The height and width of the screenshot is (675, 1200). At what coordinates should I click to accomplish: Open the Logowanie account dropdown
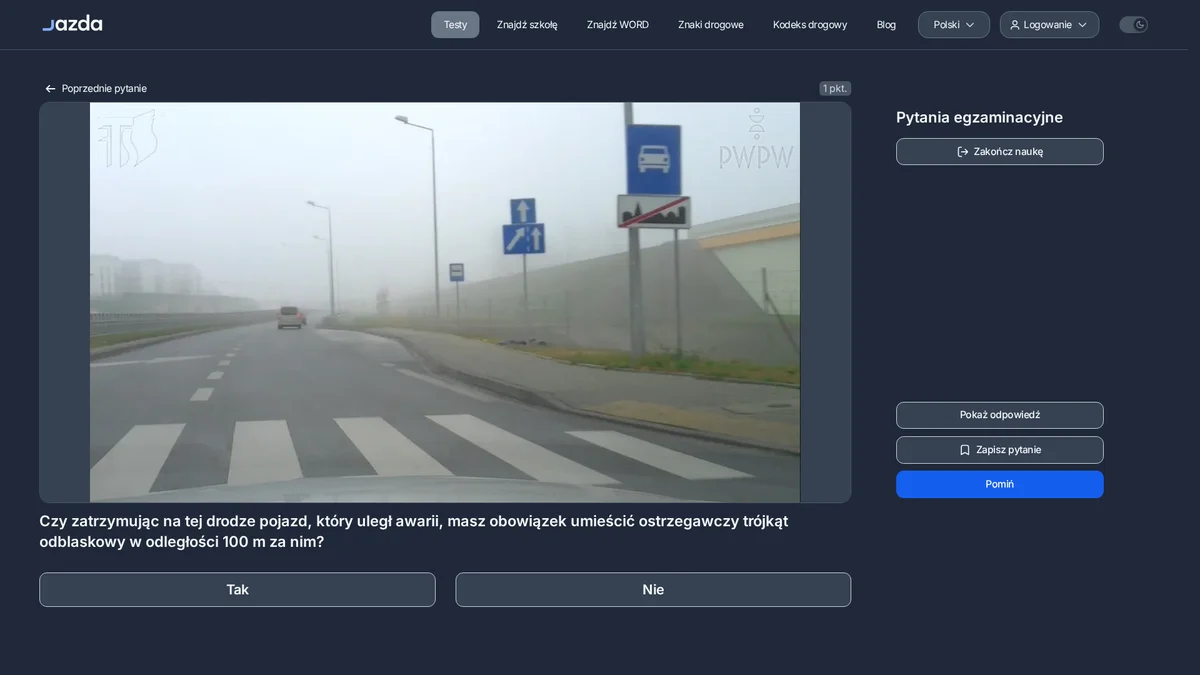pos(1049,25)
